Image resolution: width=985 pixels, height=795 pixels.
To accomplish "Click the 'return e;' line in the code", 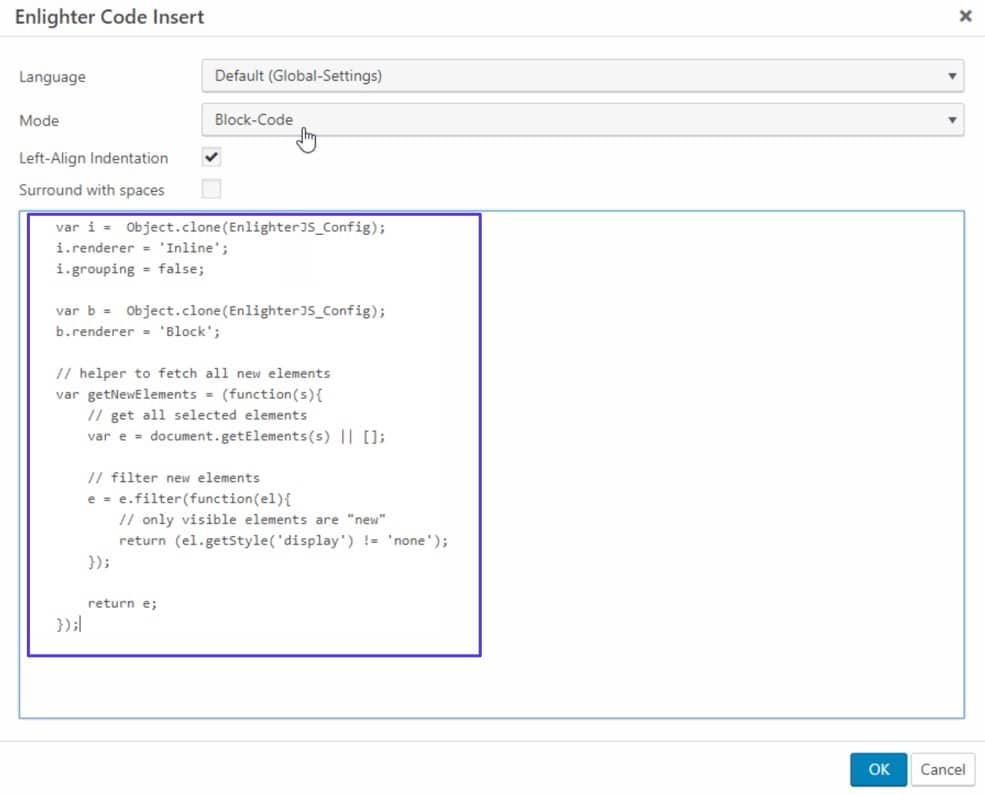I will (122, 603).
